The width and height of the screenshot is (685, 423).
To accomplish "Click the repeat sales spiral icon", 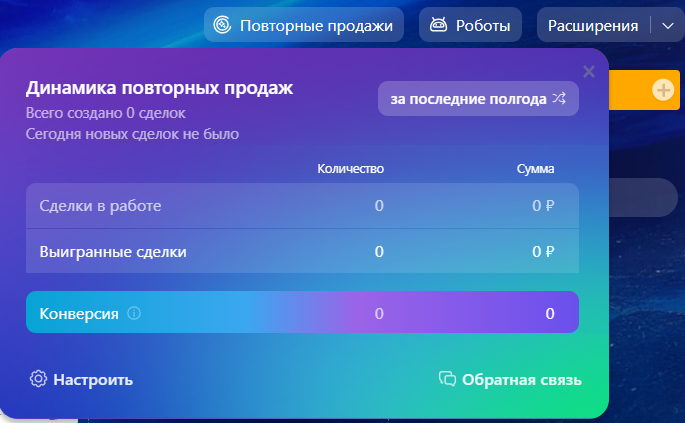I will 224,25.
